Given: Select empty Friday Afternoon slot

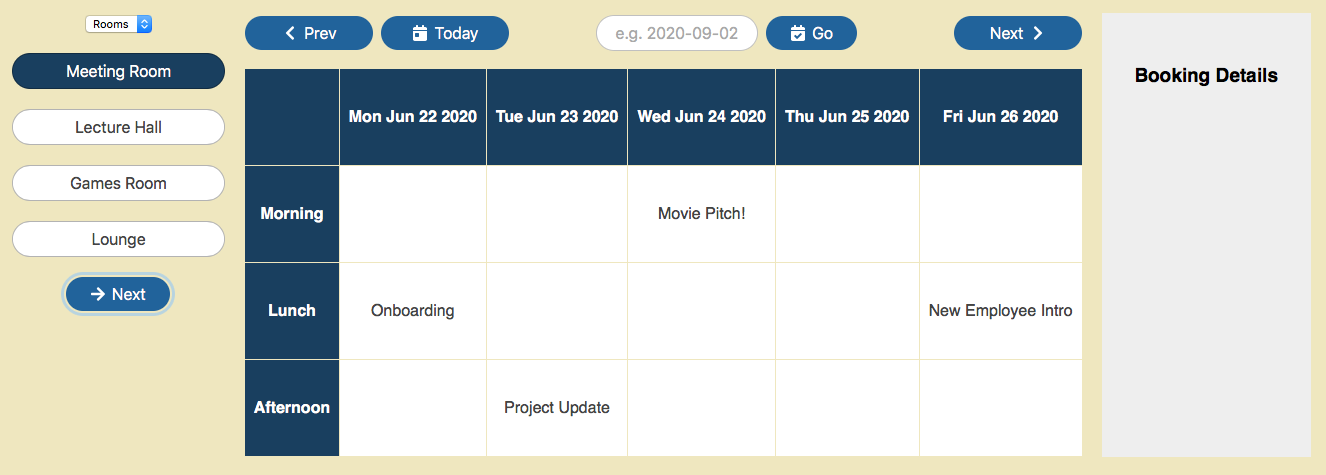Looking at the screenshot, I should [x=1000, y=407].
